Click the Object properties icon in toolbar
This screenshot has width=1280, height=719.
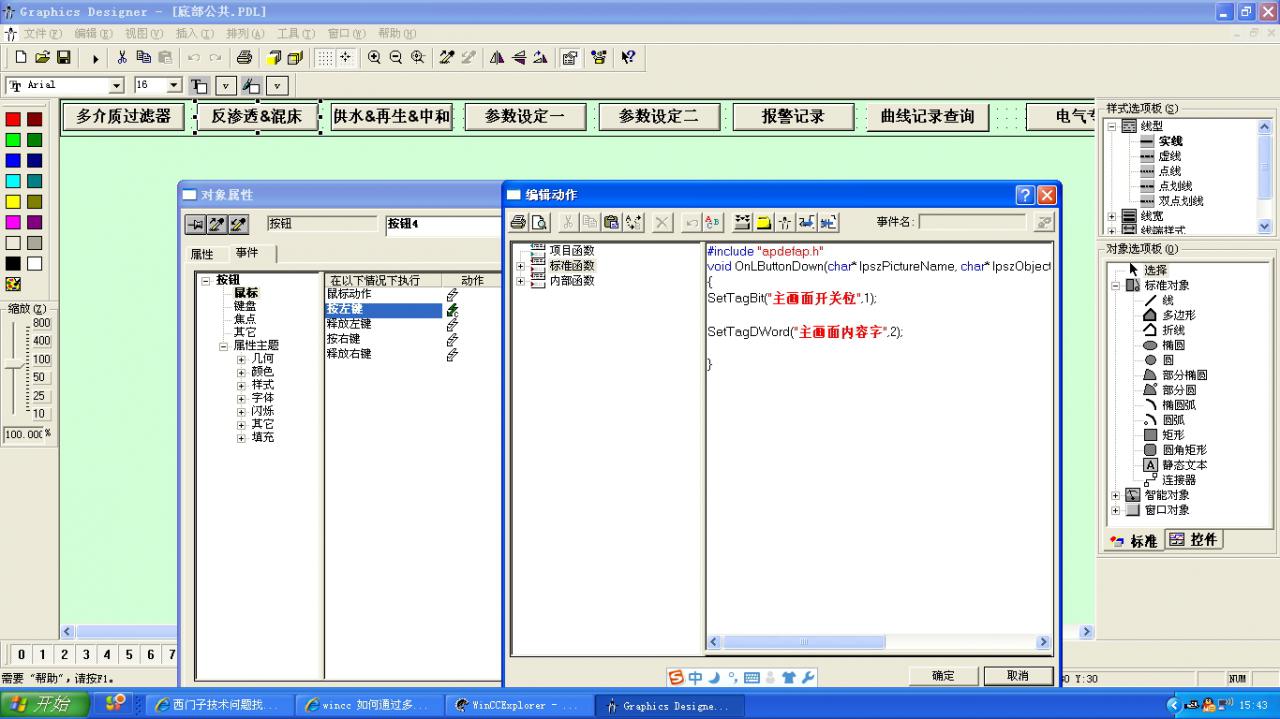click(569, 58)
